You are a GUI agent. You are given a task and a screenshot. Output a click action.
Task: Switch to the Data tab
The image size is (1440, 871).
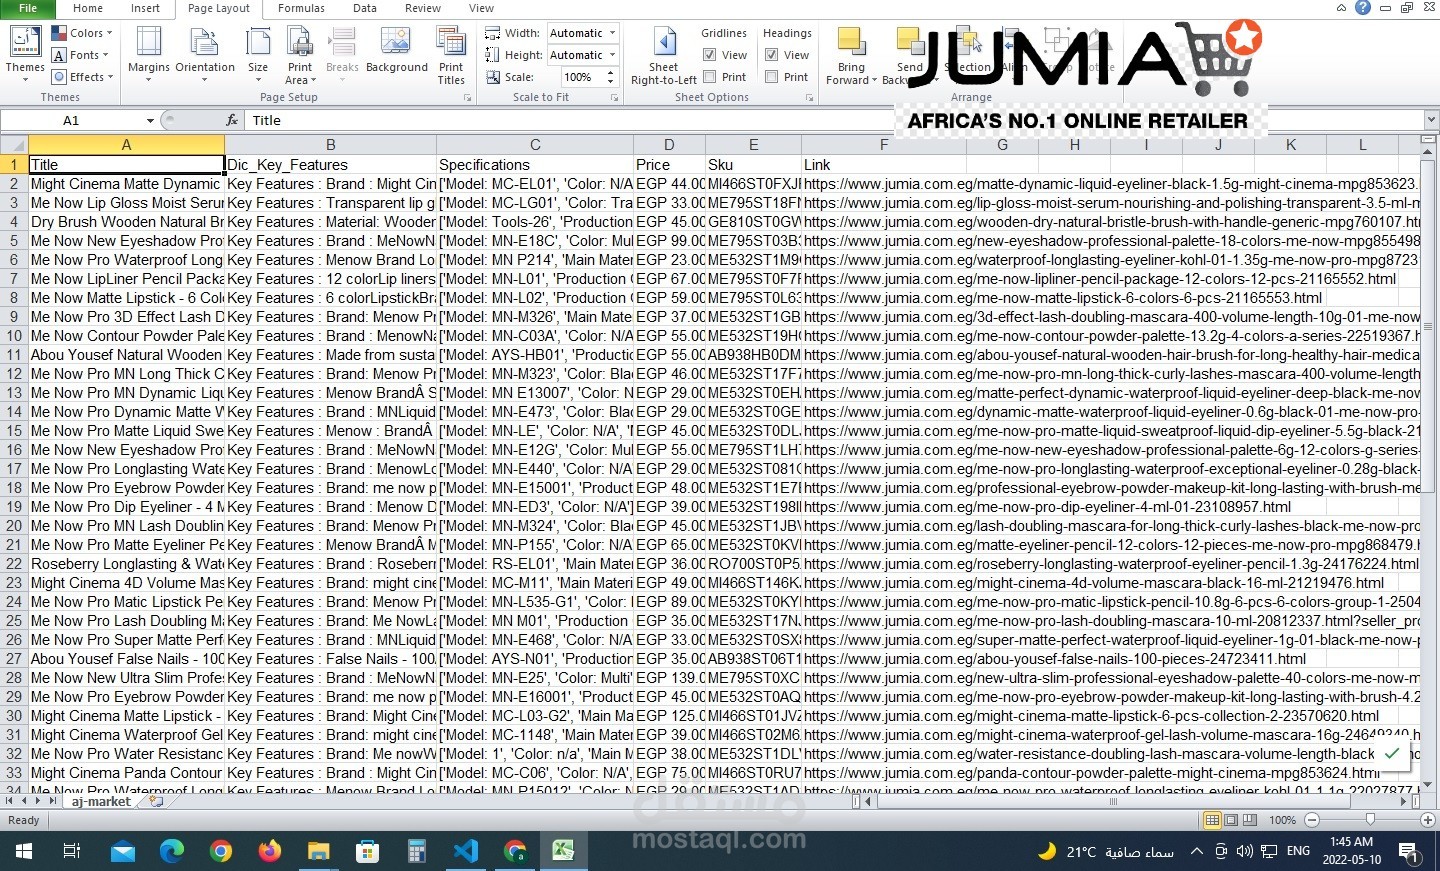pos(365,8)
